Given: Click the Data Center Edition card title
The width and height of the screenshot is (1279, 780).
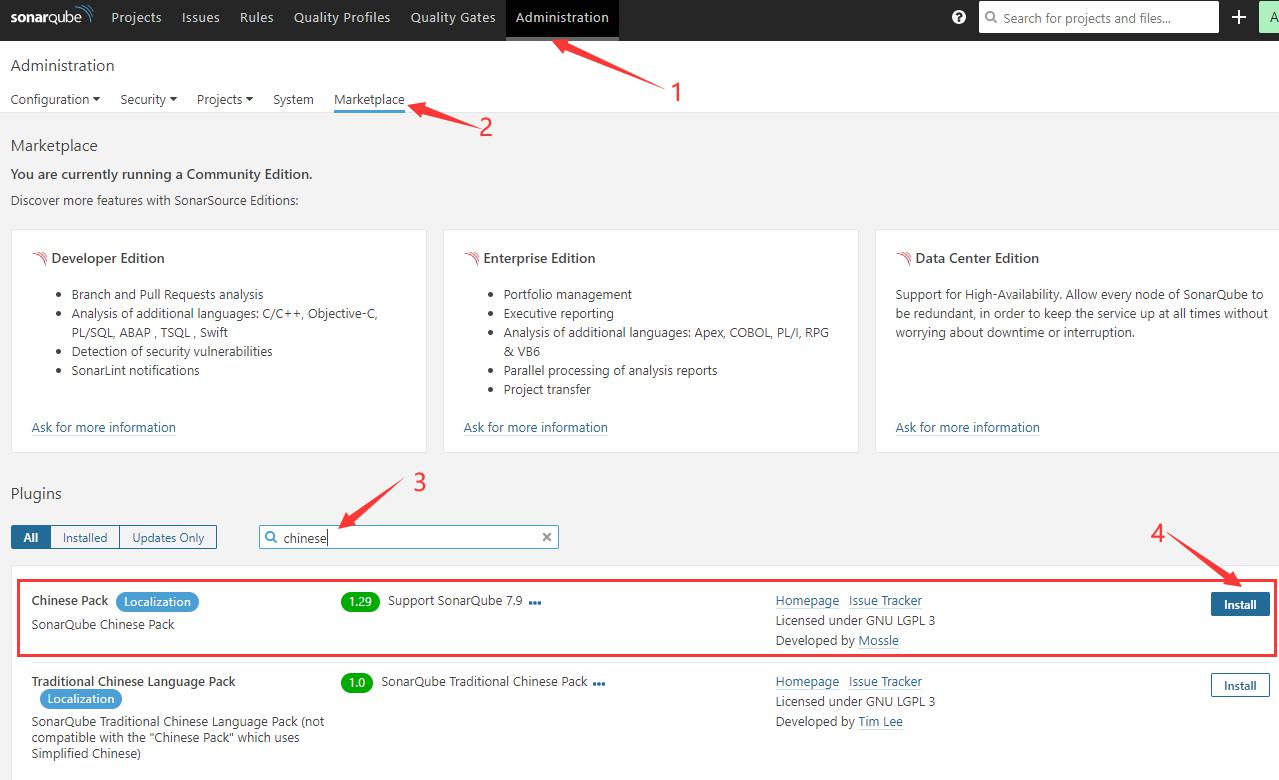Looking at the screenshot, I should click(x=977, y=258).
